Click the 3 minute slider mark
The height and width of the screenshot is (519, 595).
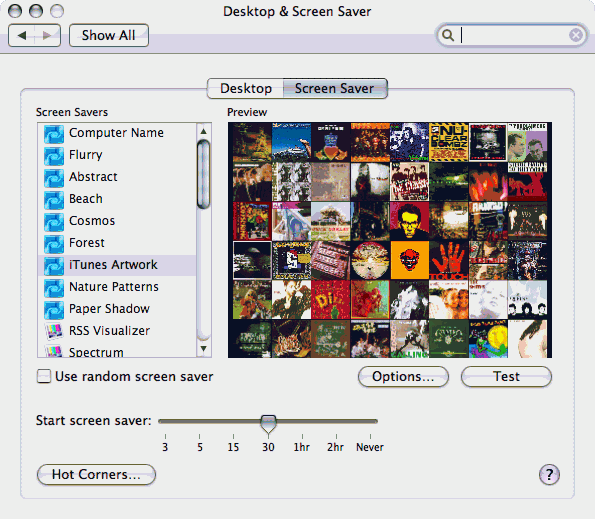(x=165, y=447)
